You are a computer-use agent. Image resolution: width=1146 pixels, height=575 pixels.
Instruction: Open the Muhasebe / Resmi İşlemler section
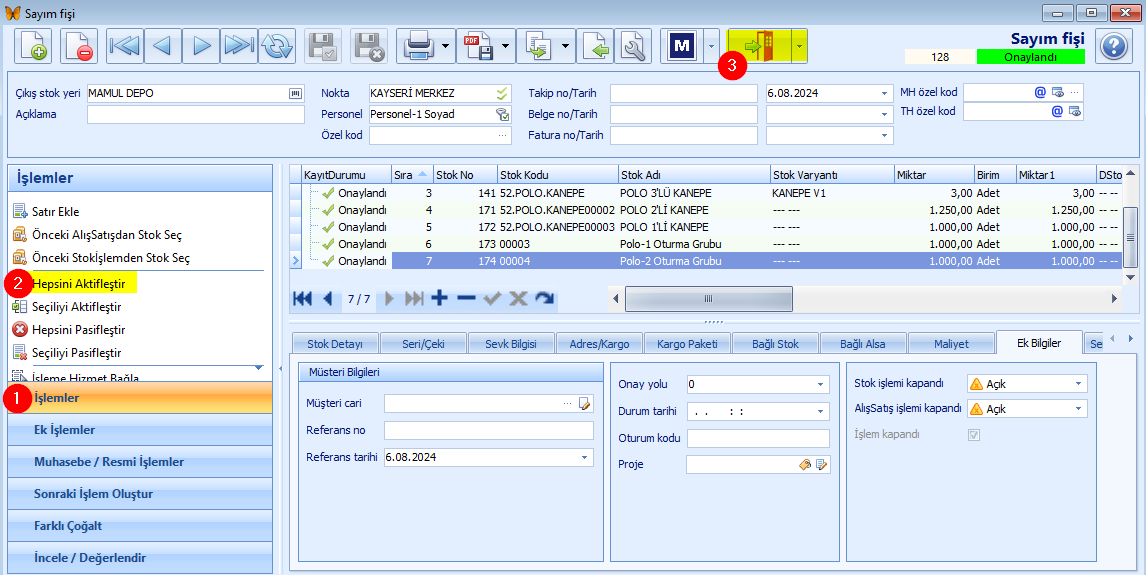click(x=140, y=462)
